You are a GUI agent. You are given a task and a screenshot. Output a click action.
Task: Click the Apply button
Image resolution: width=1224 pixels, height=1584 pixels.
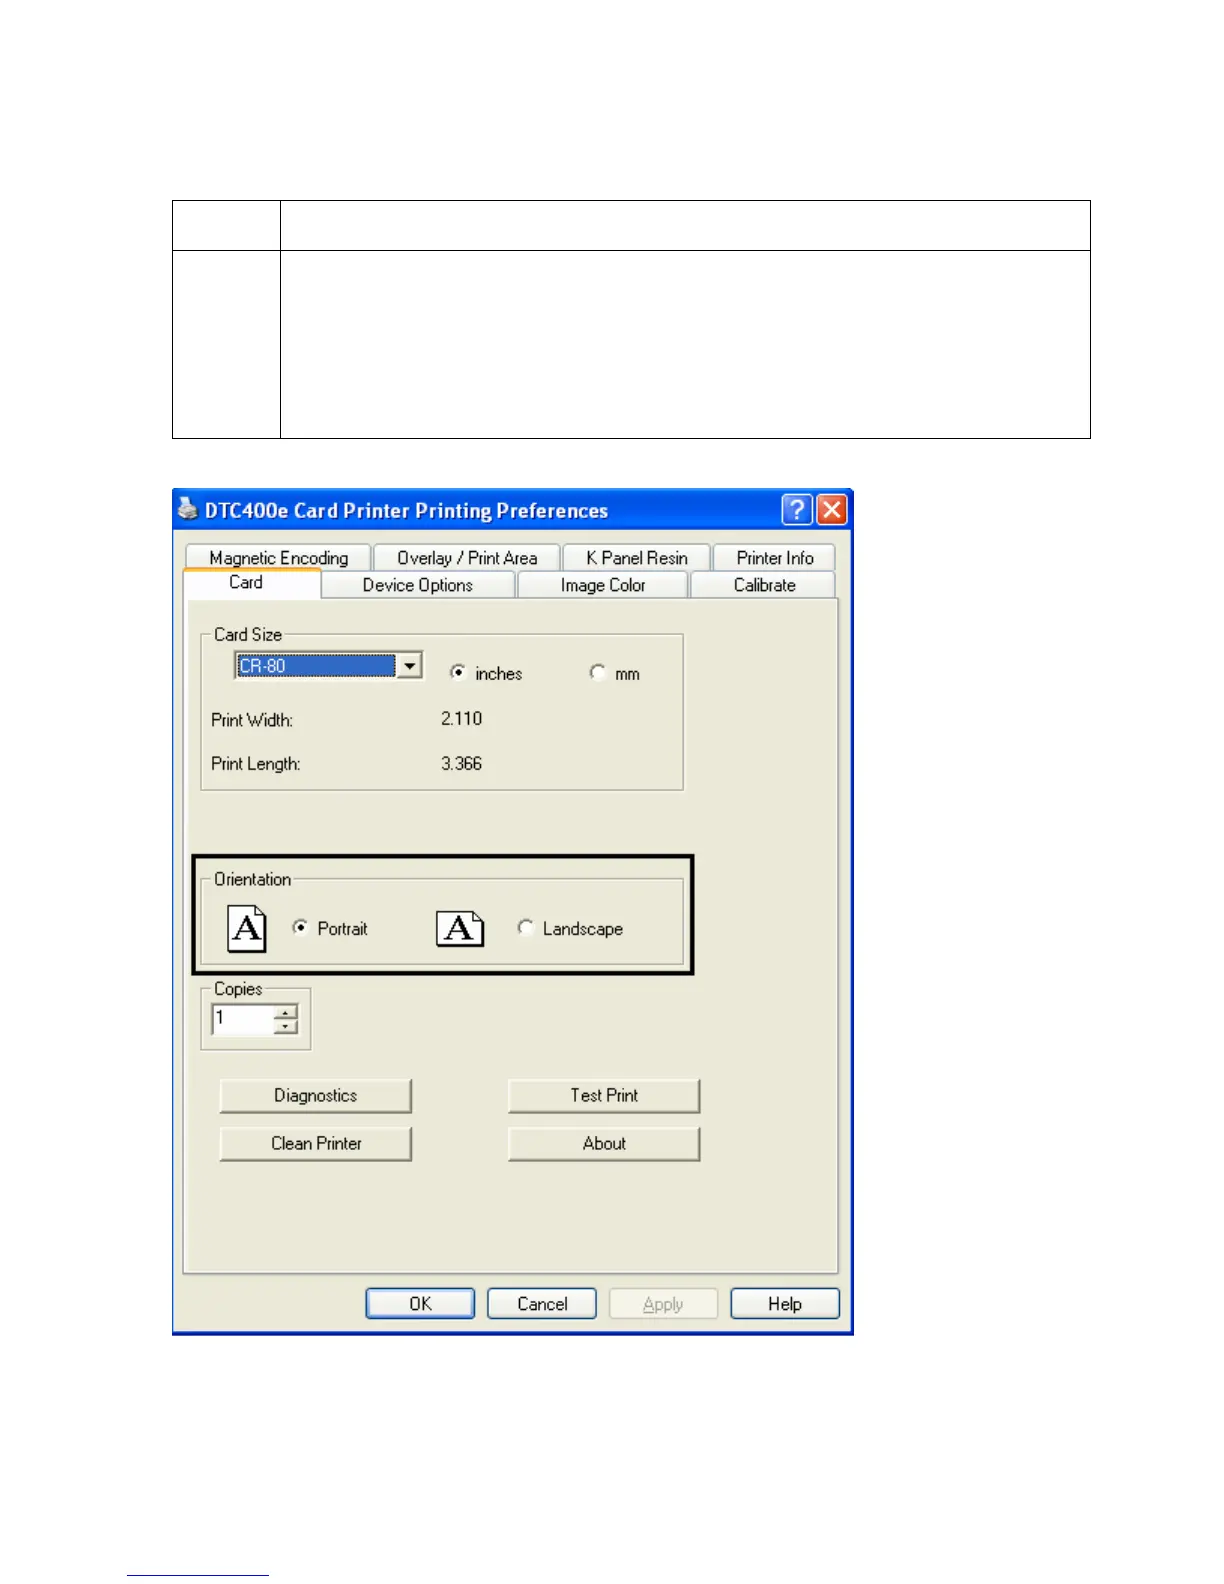(663, 1304)
